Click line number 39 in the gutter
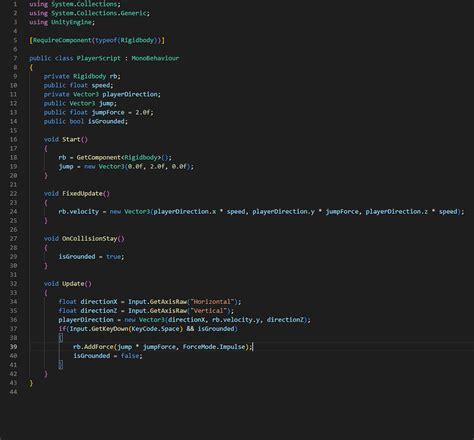This screenshot has height=440, width=474. (x=13, y=347)
